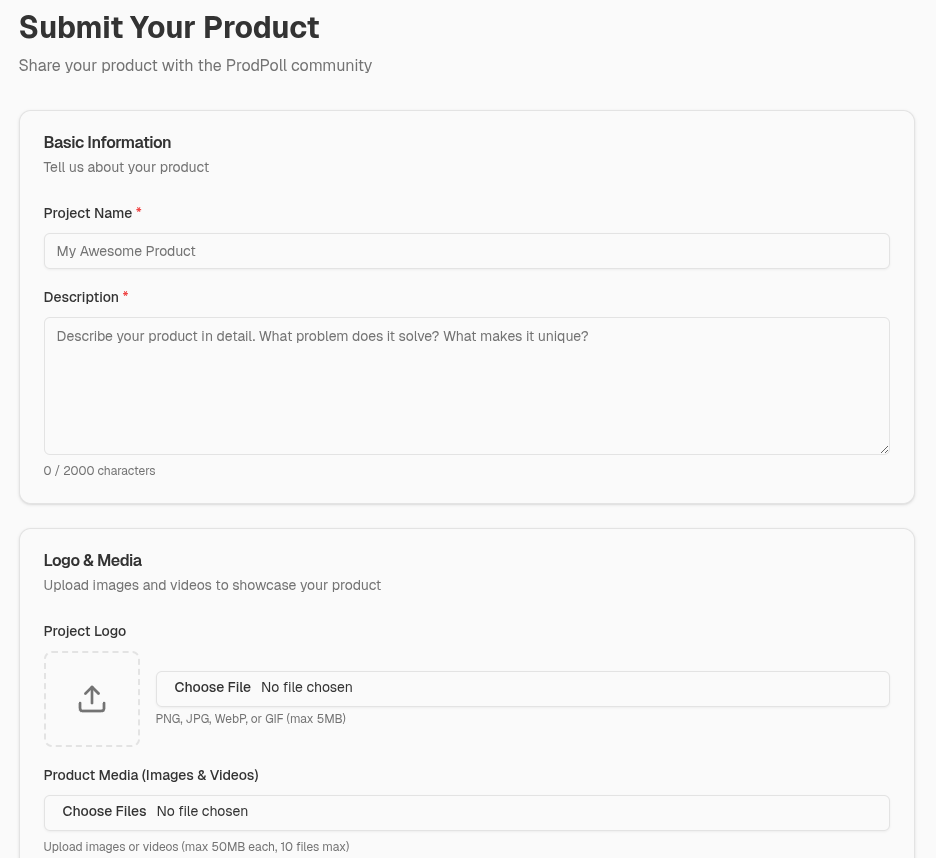Click inside the Project Name input field

466,251
